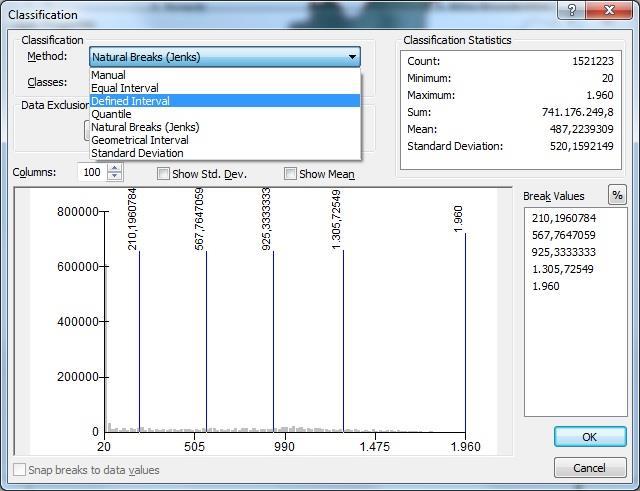Confirm with the OK button

pyautogui.click(x=590, y=437)
